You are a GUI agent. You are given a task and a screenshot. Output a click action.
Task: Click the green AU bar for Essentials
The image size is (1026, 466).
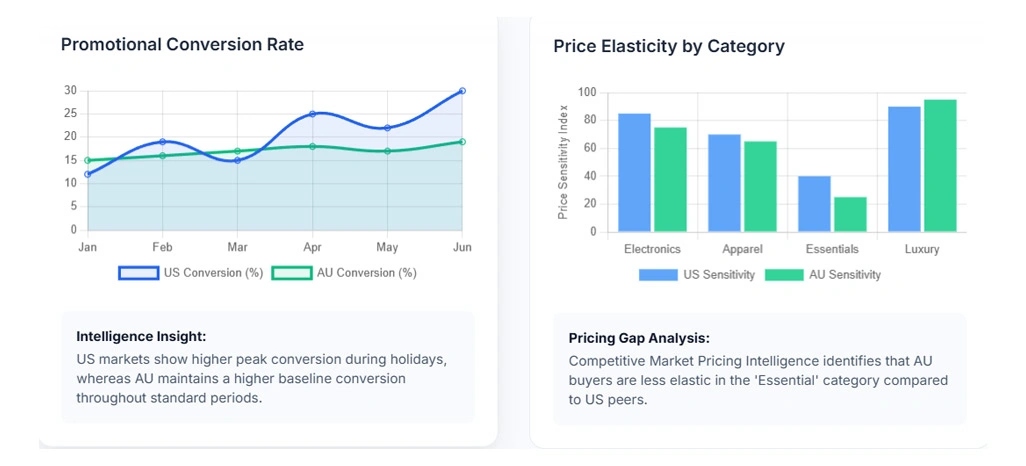coord(850,214)
